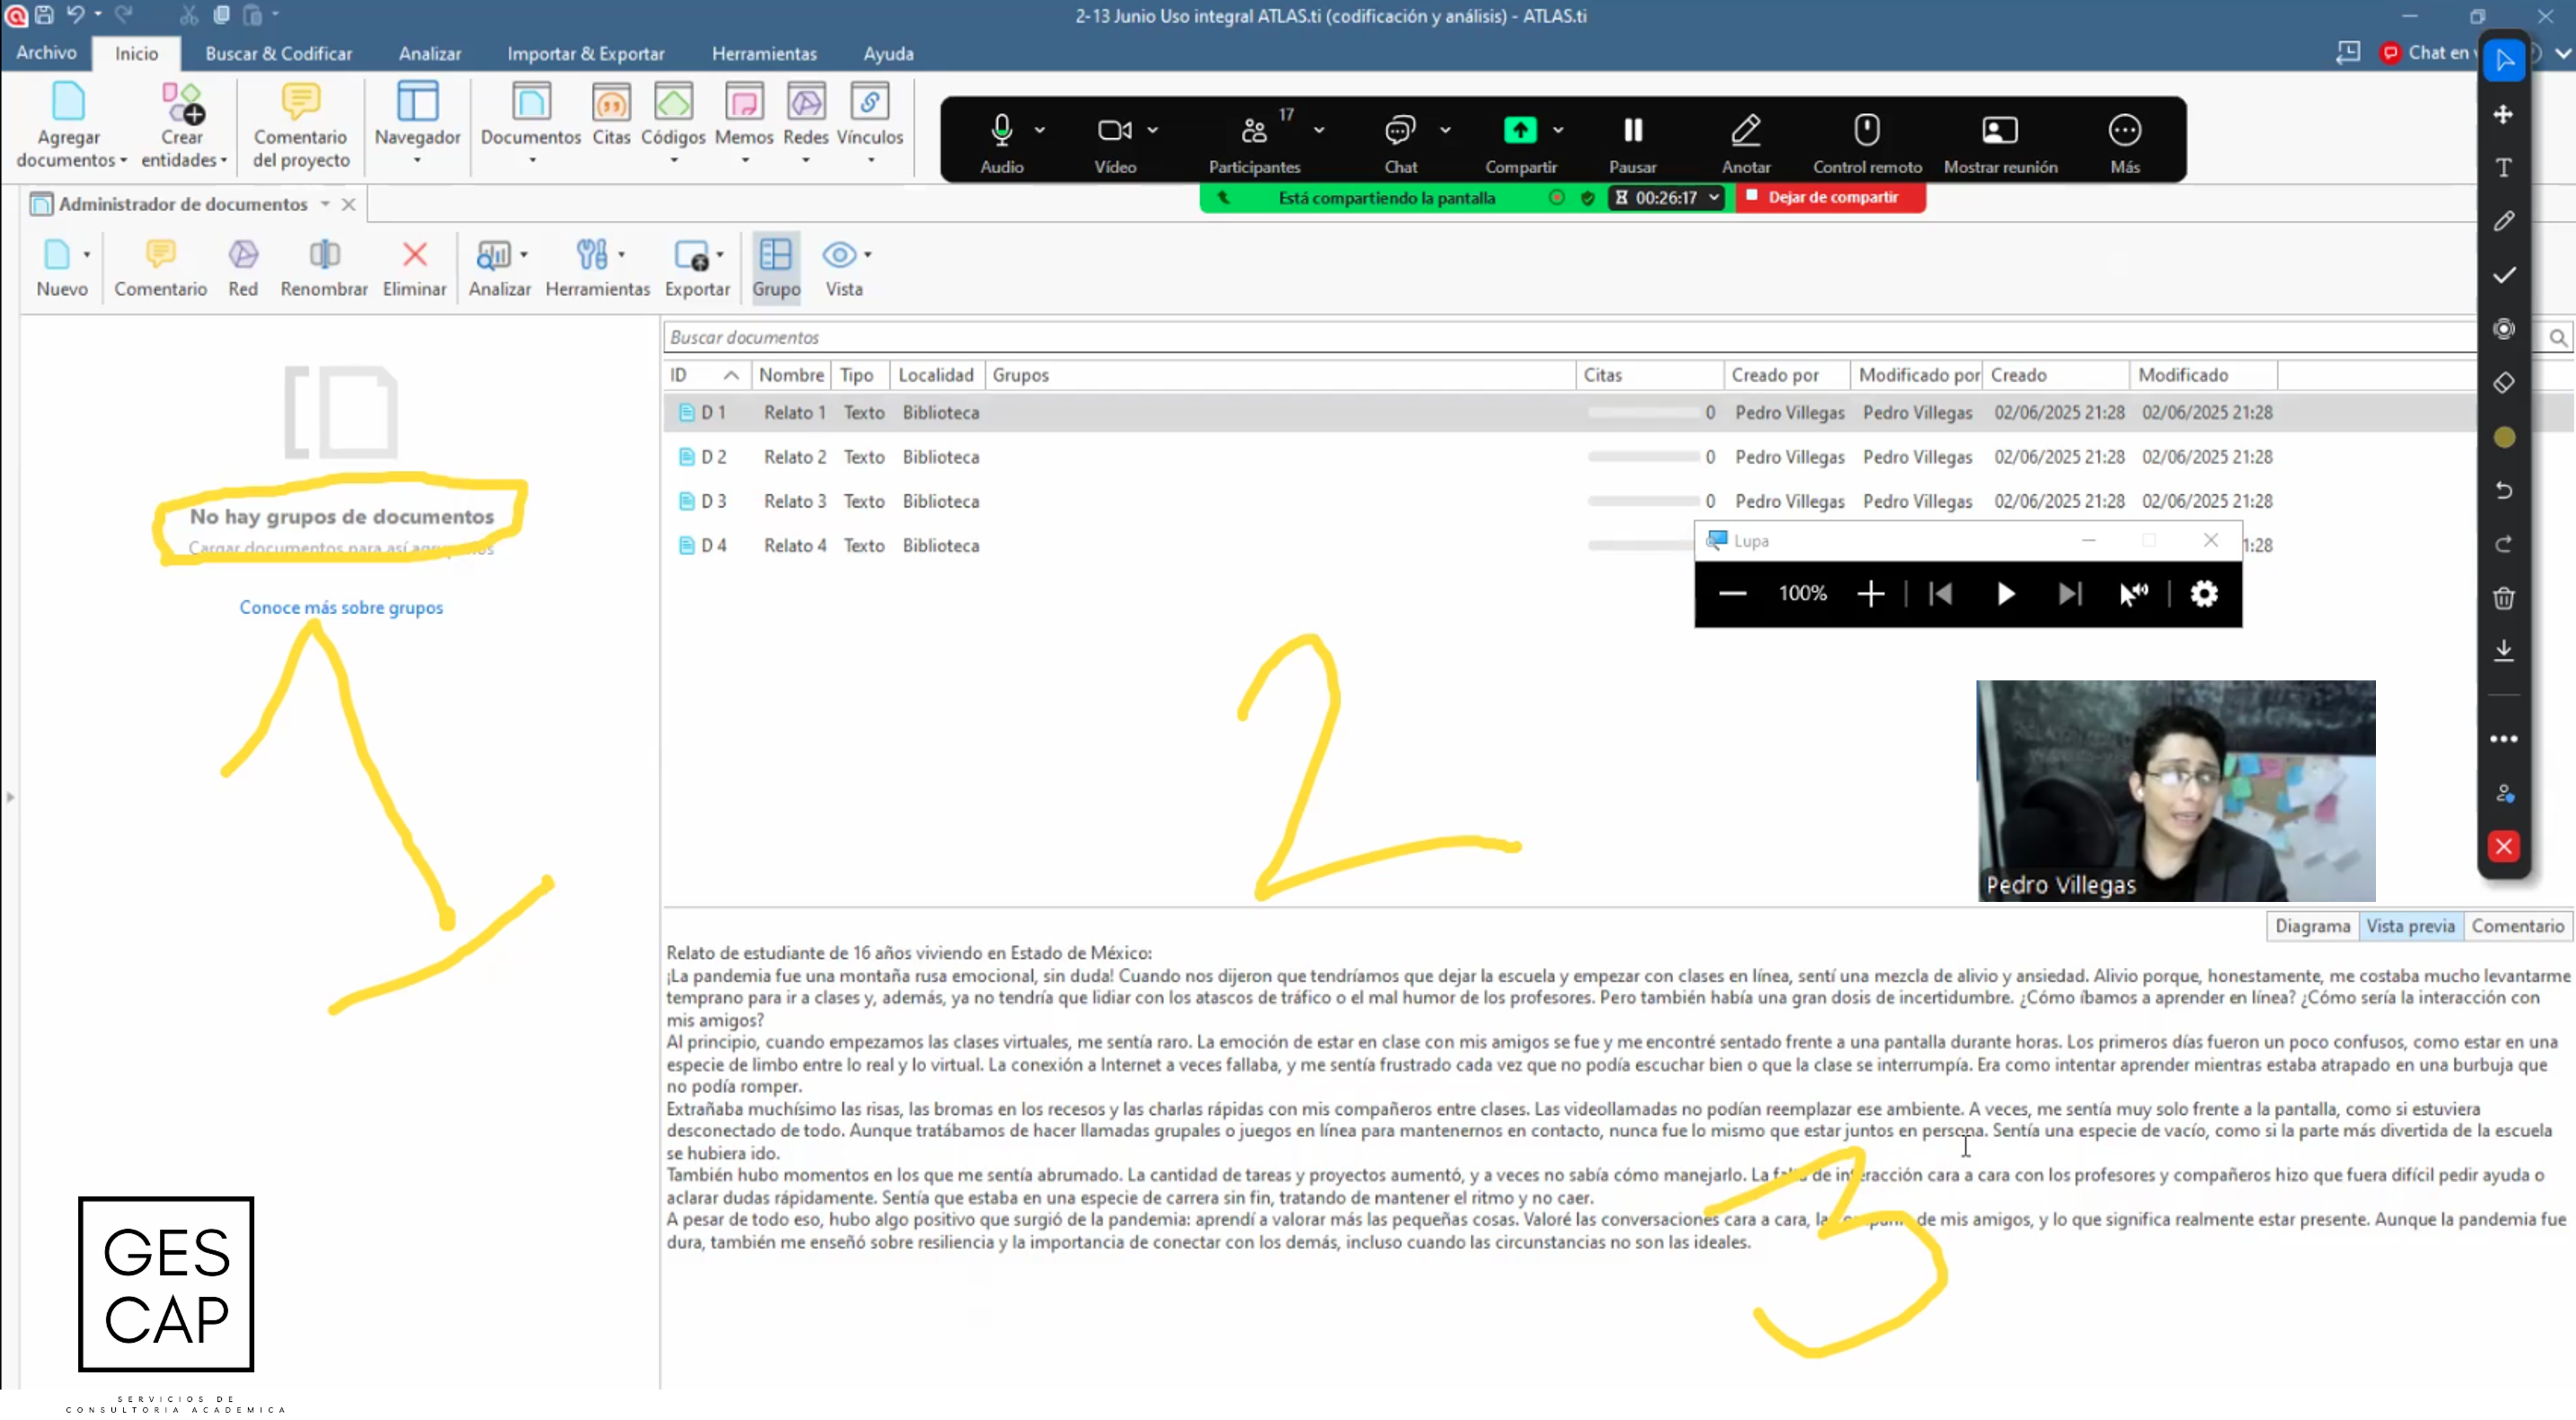Expand Vista dropdown arrow

(867, 255)
